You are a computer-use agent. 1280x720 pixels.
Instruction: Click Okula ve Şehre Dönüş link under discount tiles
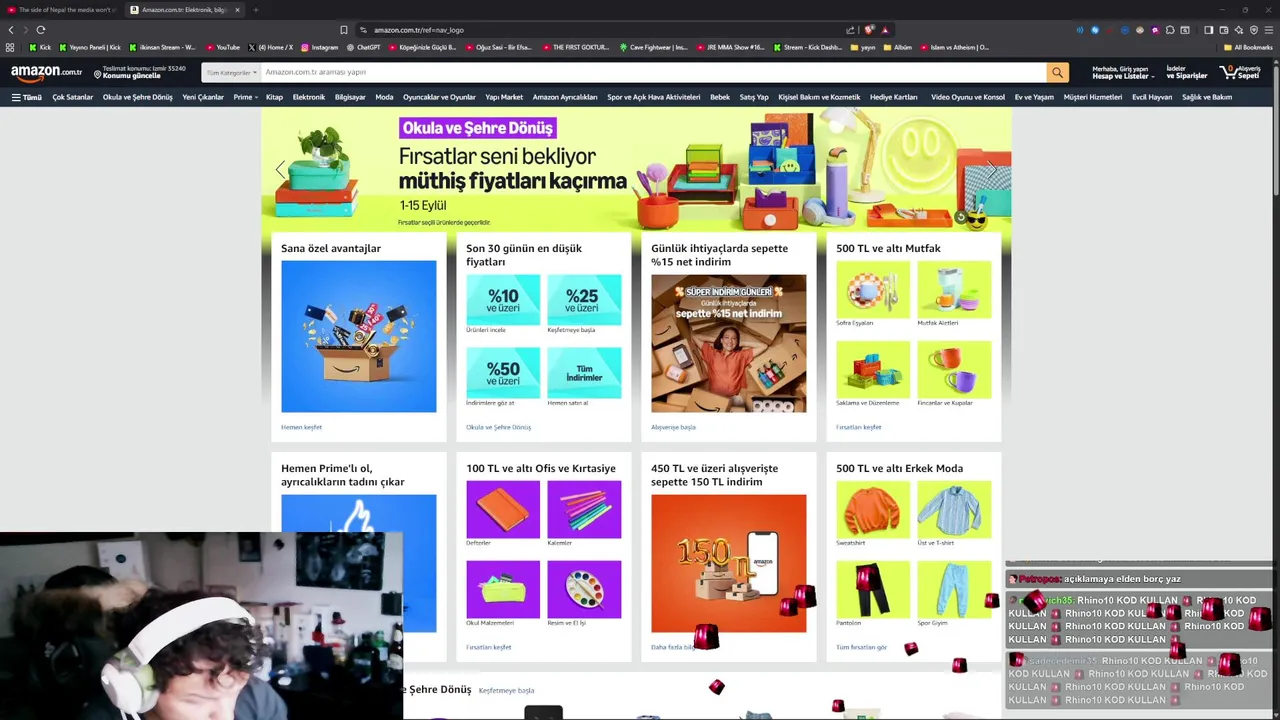(x=498, y=427)
